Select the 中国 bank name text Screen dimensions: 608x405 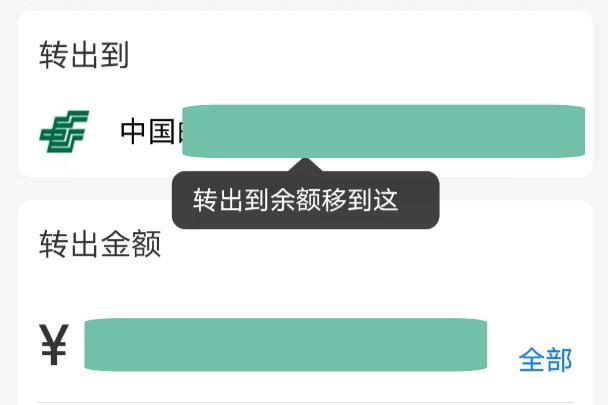[x=148, y=132]
